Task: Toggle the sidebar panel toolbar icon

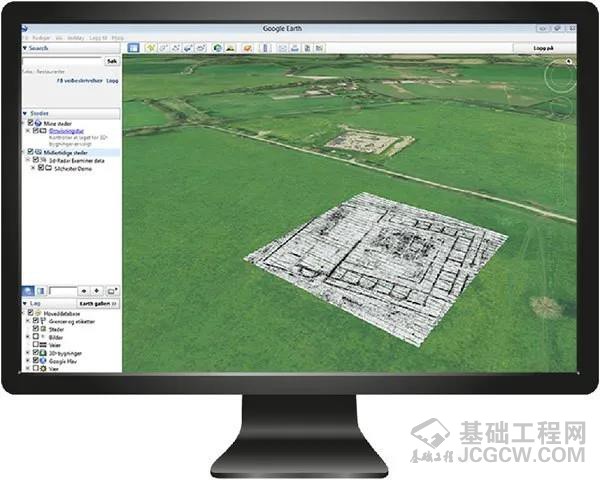Action: coord(132,46)
